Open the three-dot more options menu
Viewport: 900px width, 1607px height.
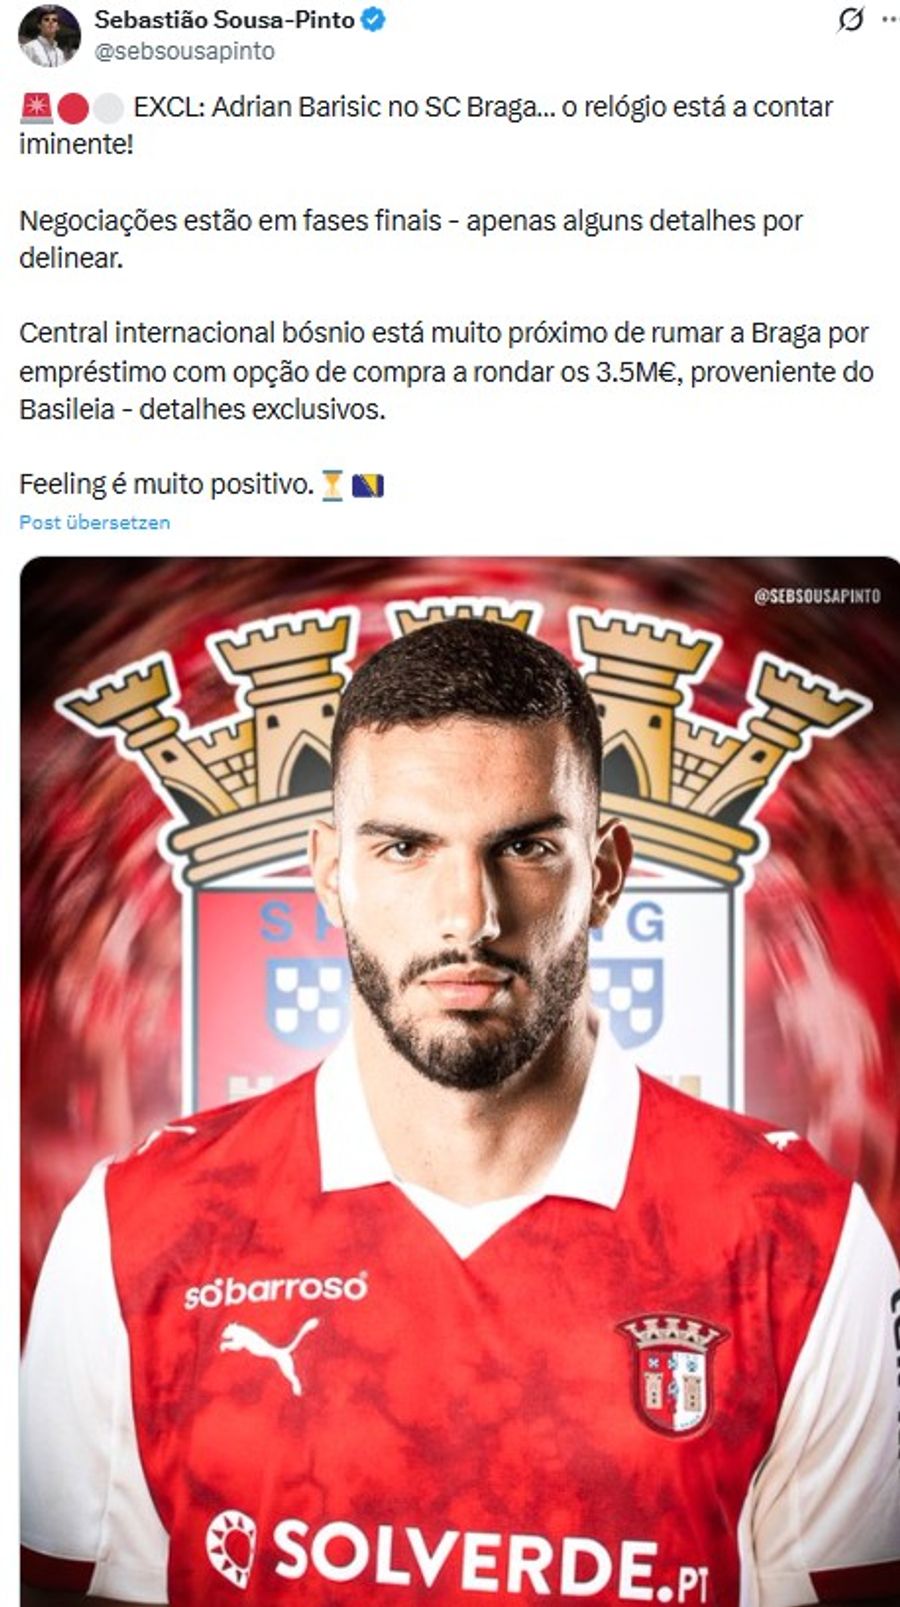(x=889, y=19)
